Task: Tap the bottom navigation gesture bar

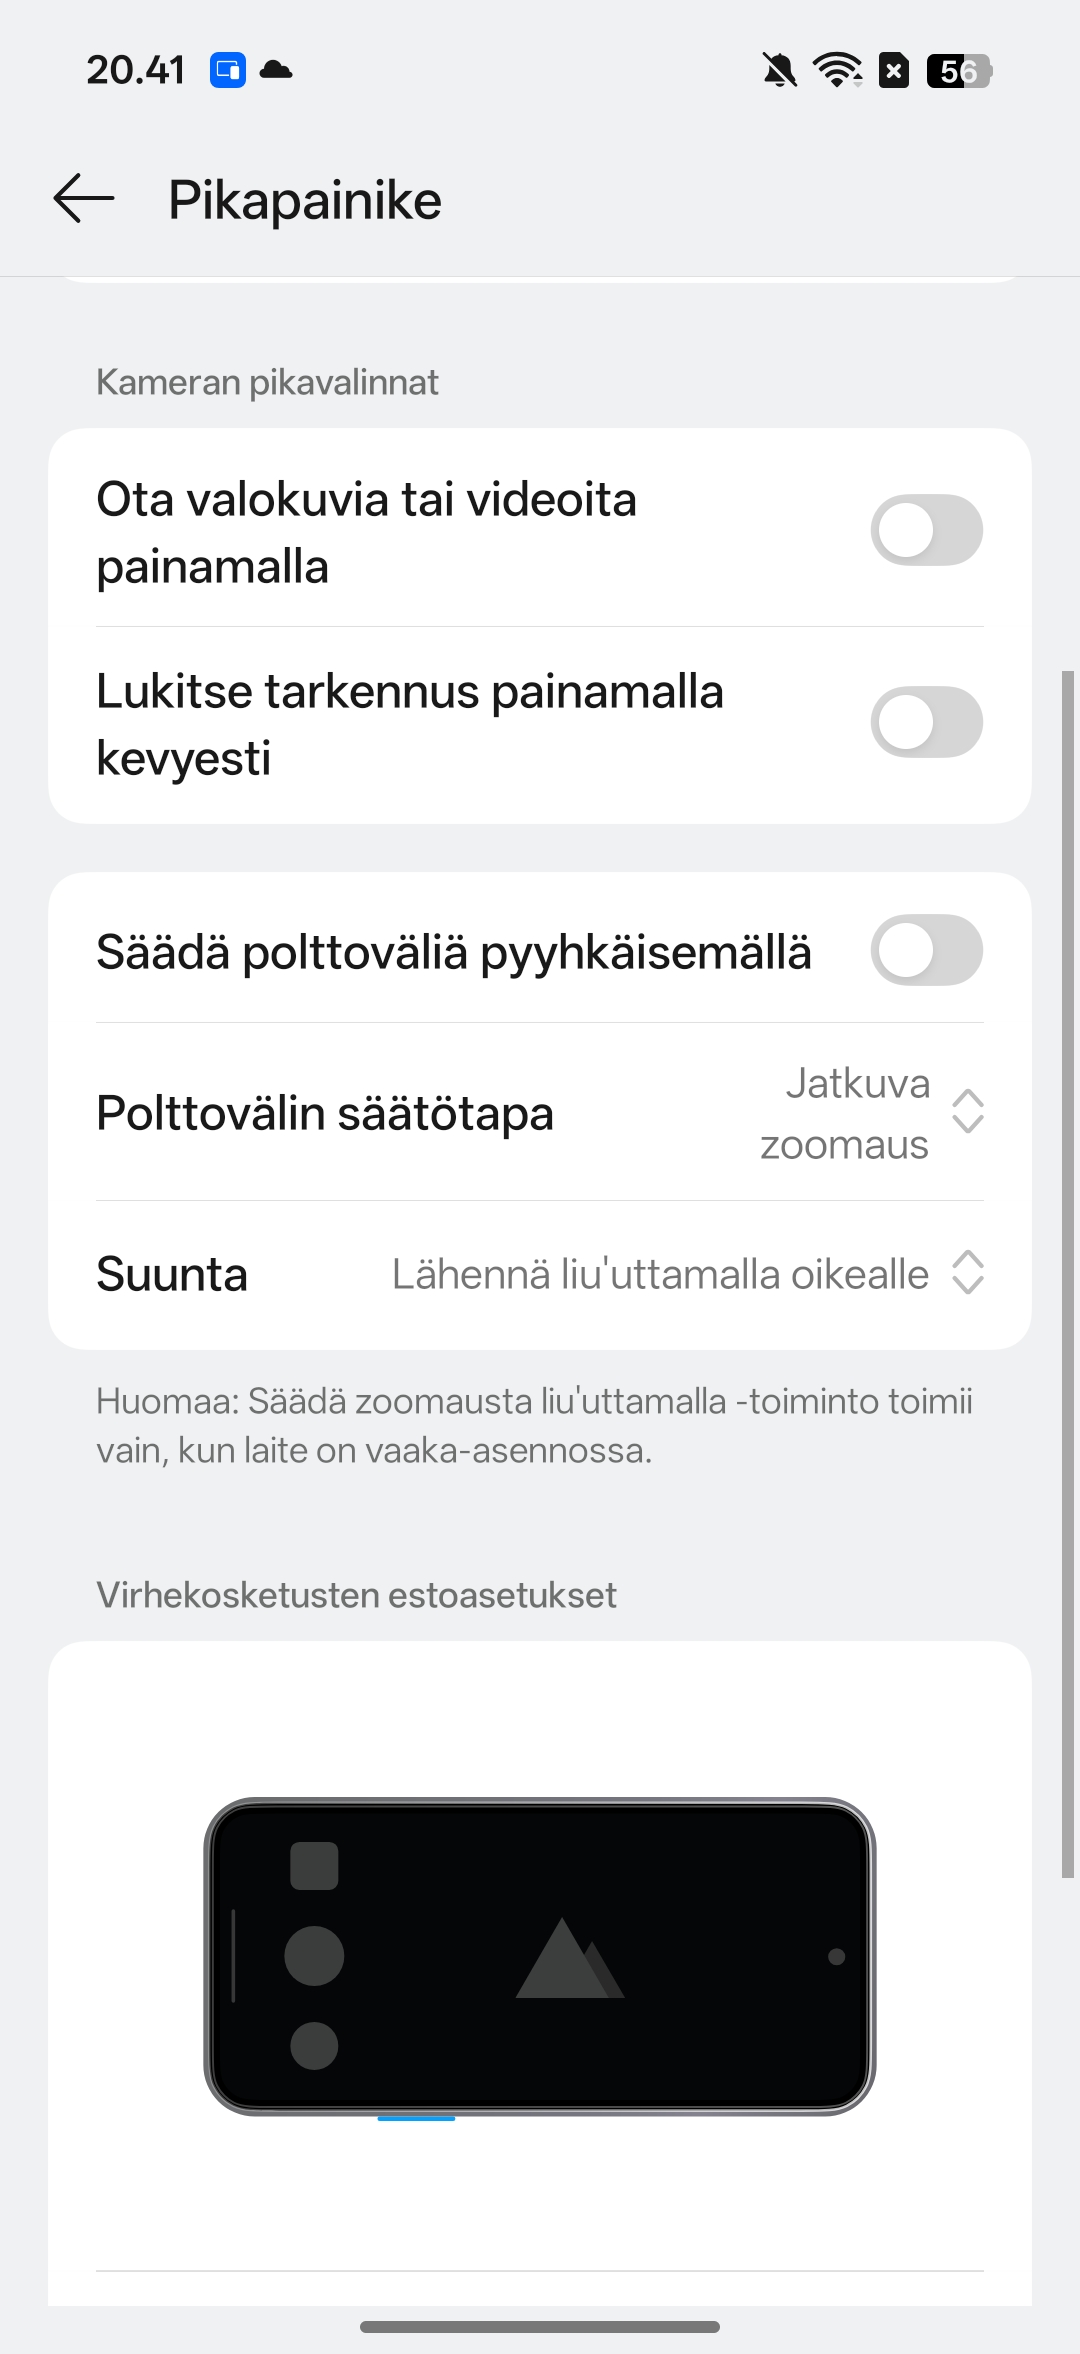Action: 540,2327
